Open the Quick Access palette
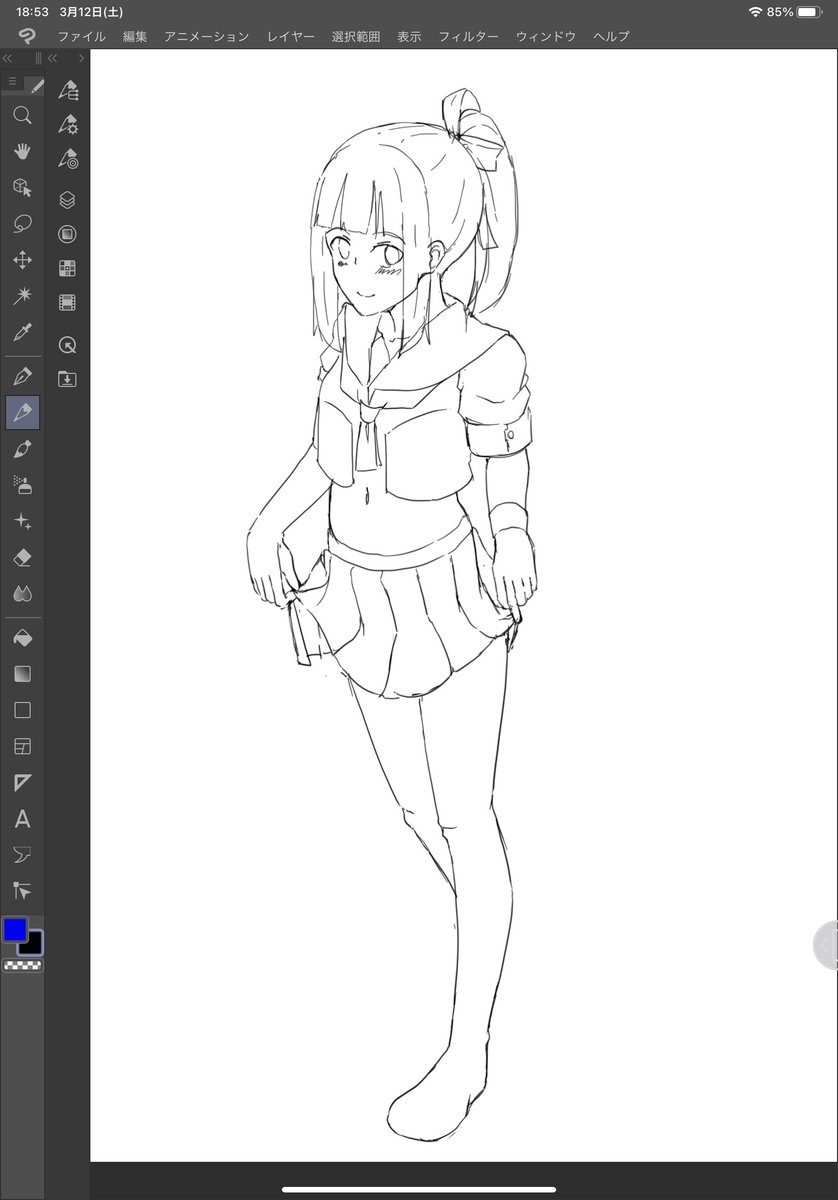This screenshot has height=1200, width=838. click(67, 345)
